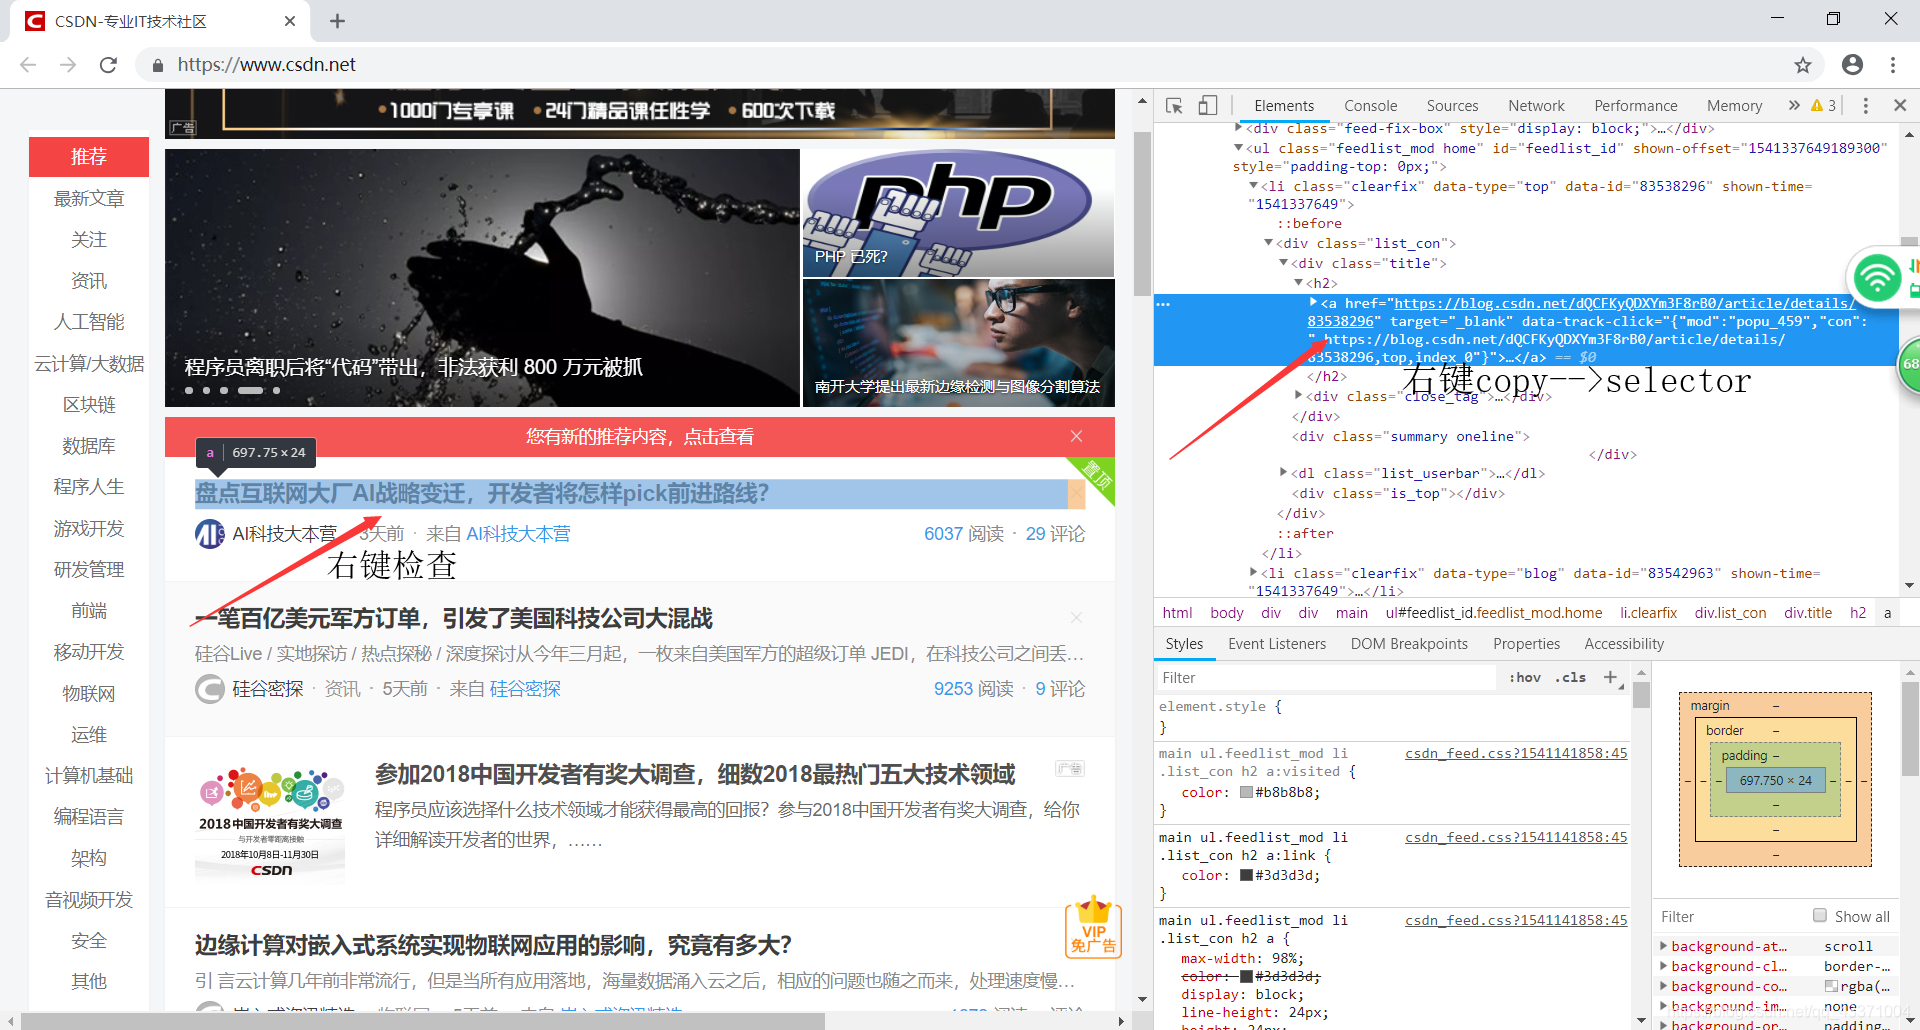Expand the background-attachment computed property
The height and width of the screenshot is (1030, 1920).
[1663, 946]
